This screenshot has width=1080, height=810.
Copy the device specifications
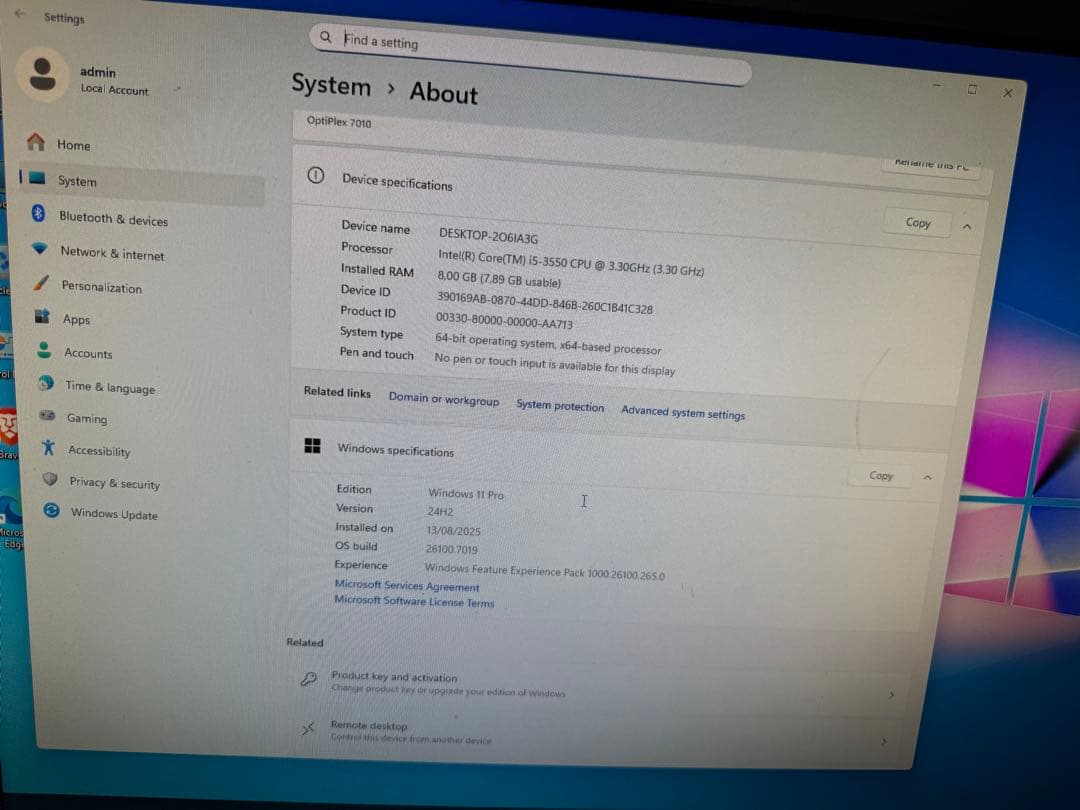point(917,222)
